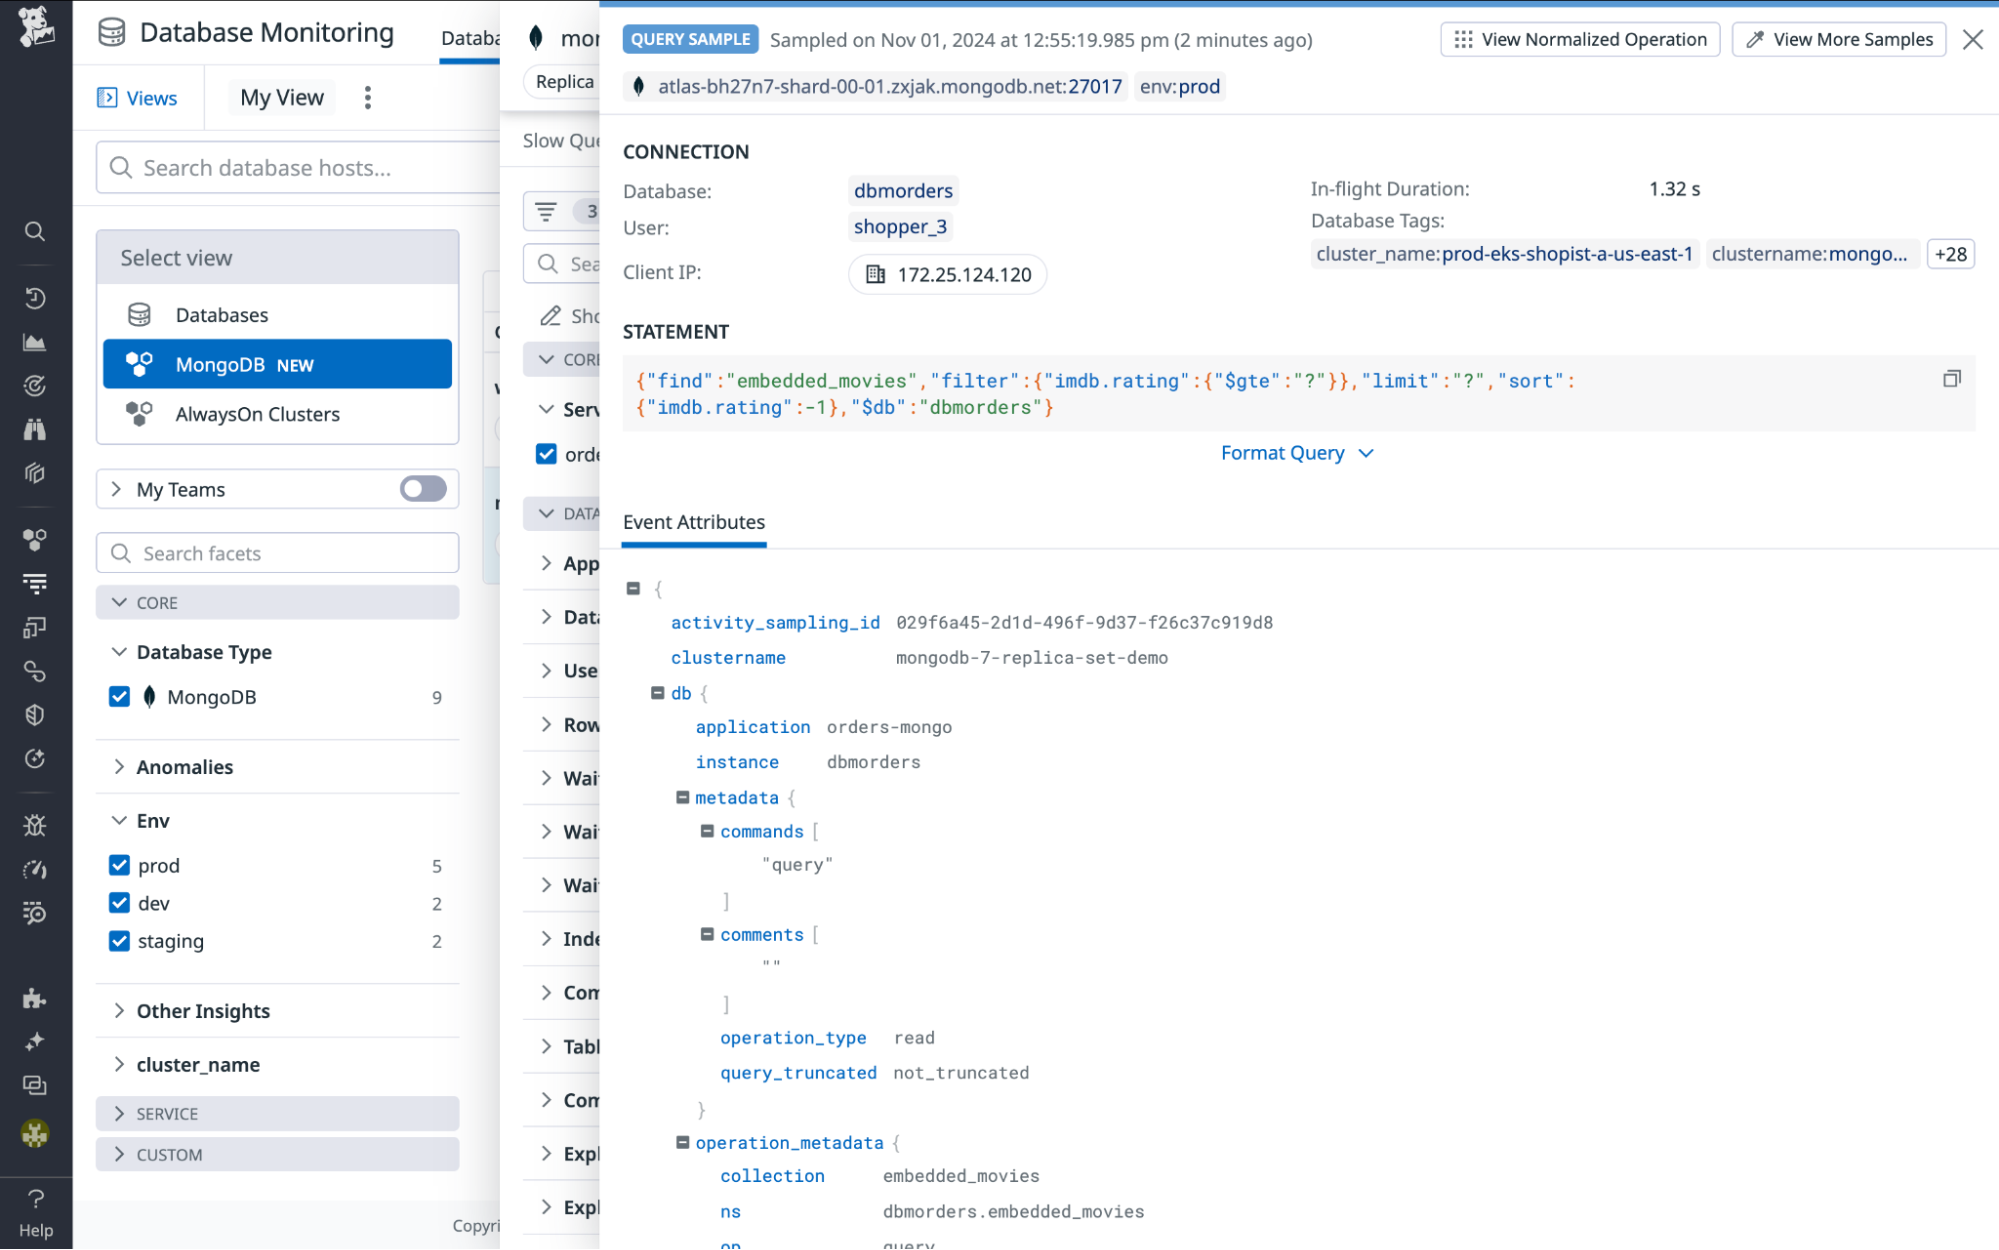Click the building icon next to Client IP
Image resolution: width=1999 pixels, height=1250 pixels.
click(x=877, y=274)
